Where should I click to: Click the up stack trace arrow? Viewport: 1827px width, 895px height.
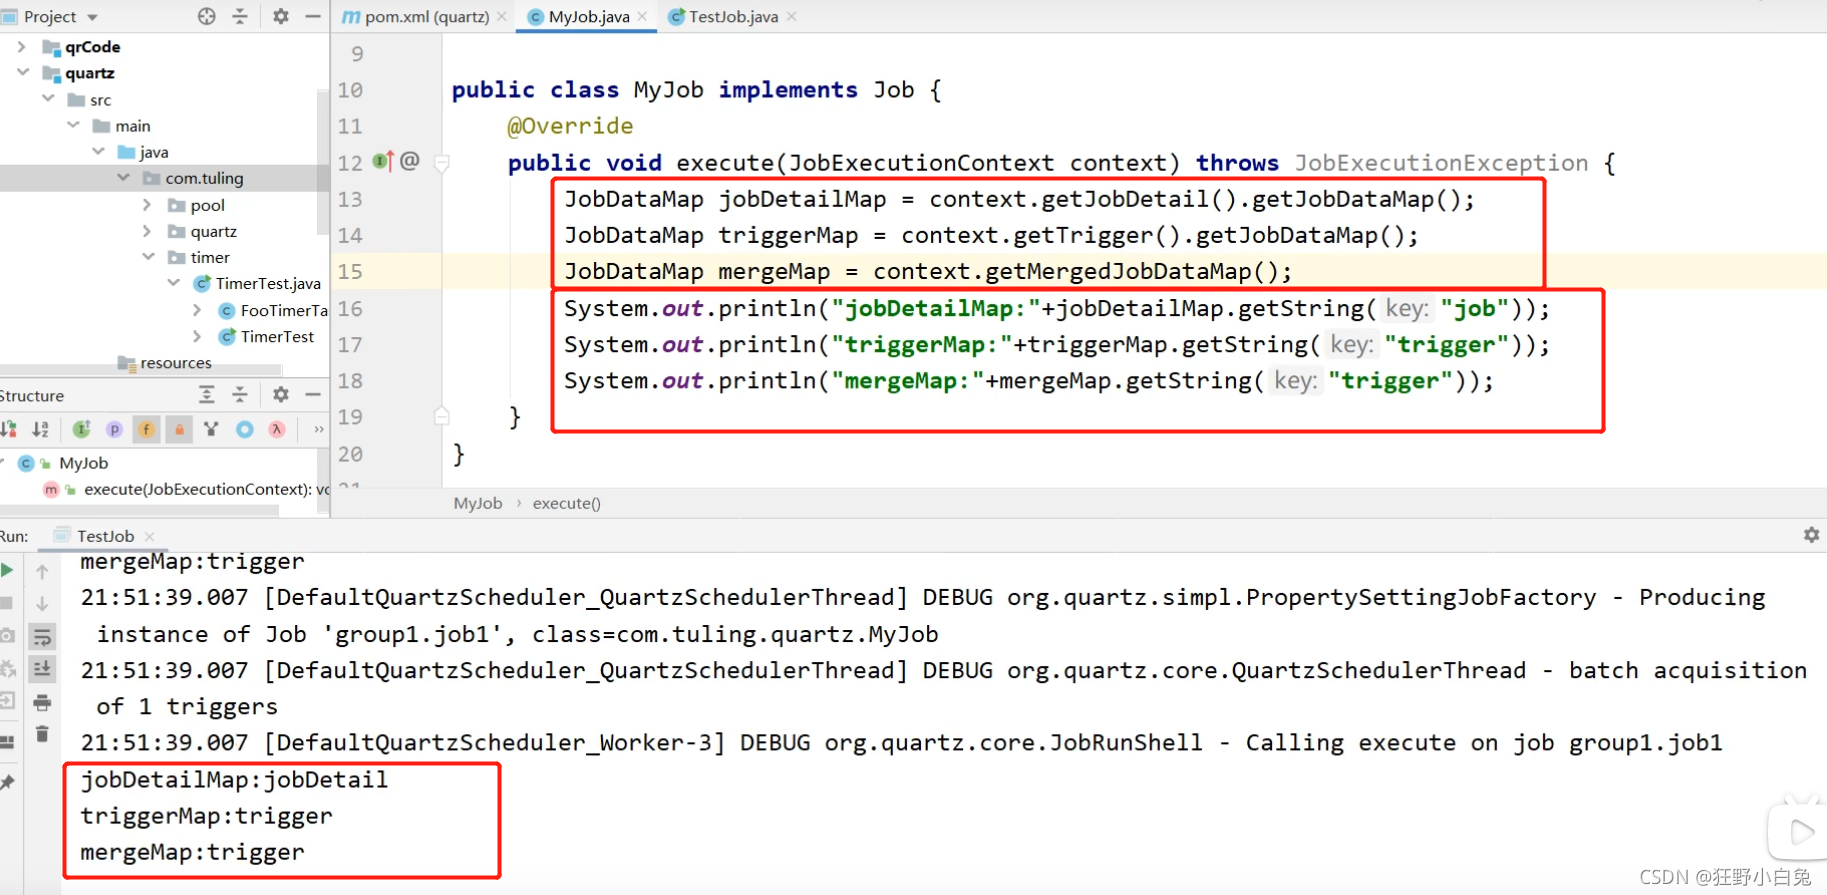(42, 571)
